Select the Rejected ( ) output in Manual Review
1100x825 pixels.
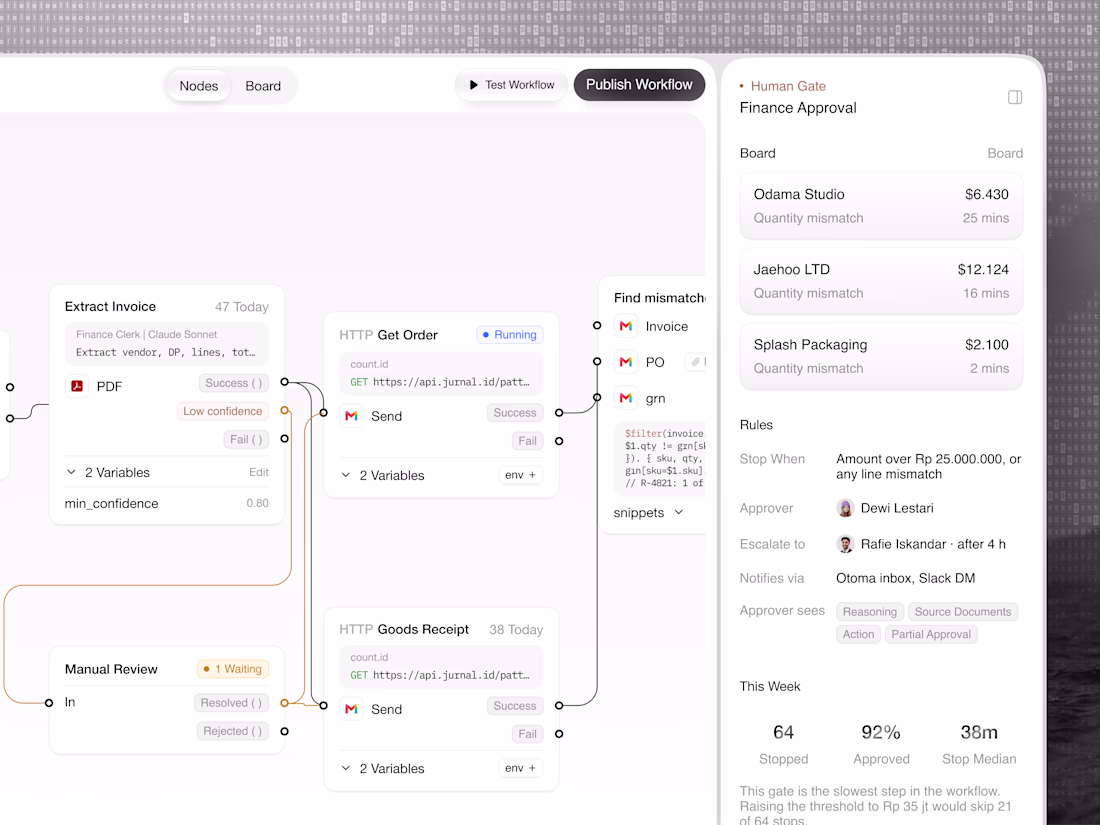[232, 731]
